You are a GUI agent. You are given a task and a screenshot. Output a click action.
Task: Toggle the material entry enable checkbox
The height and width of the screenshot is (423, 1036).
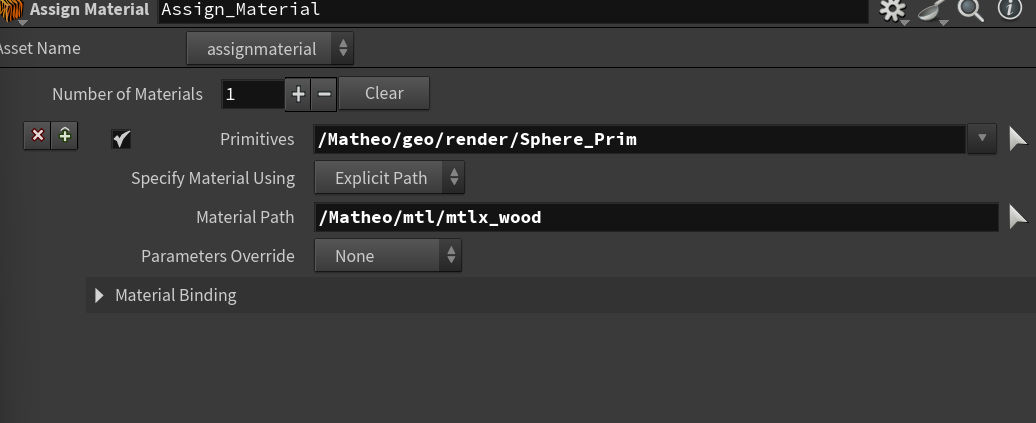point(121,139)
